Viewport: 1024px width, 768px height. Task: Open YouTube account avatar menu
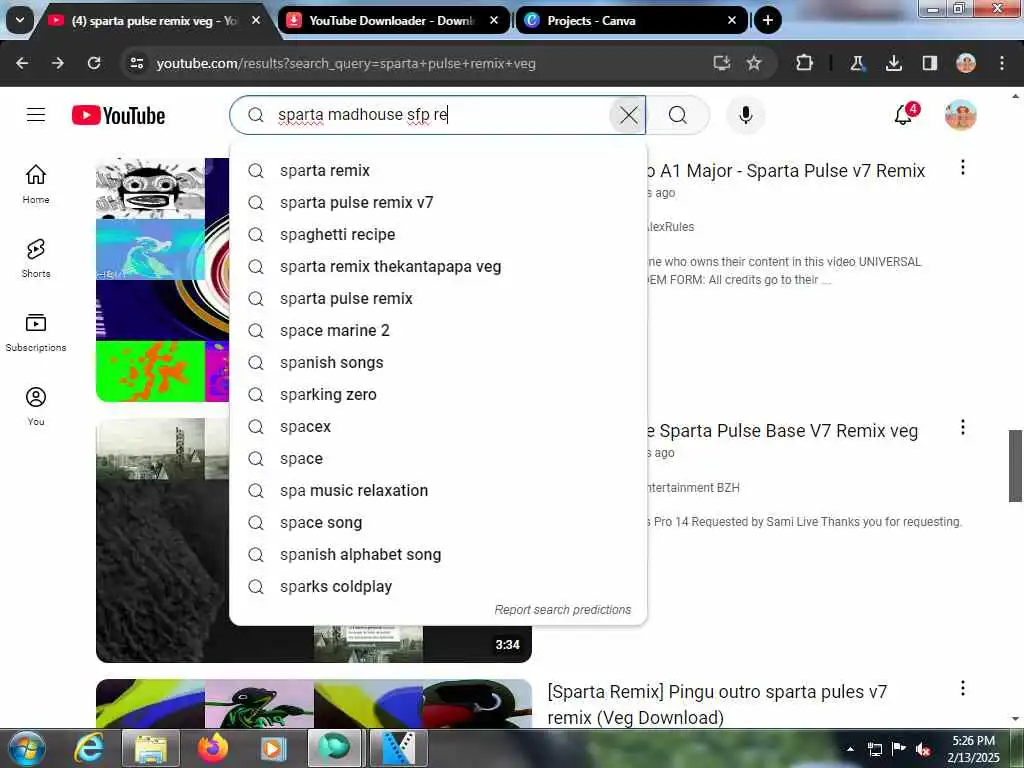point(960,115)
